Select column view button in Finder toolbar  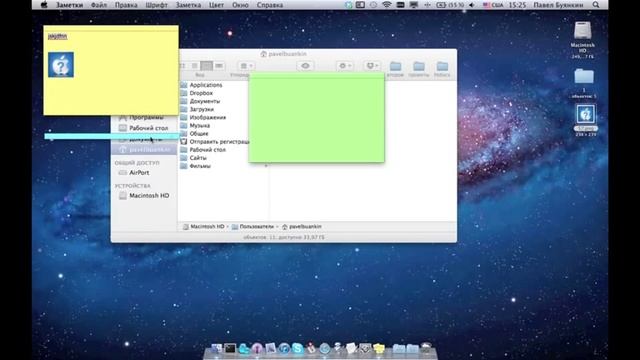click(x=207, y=66)
